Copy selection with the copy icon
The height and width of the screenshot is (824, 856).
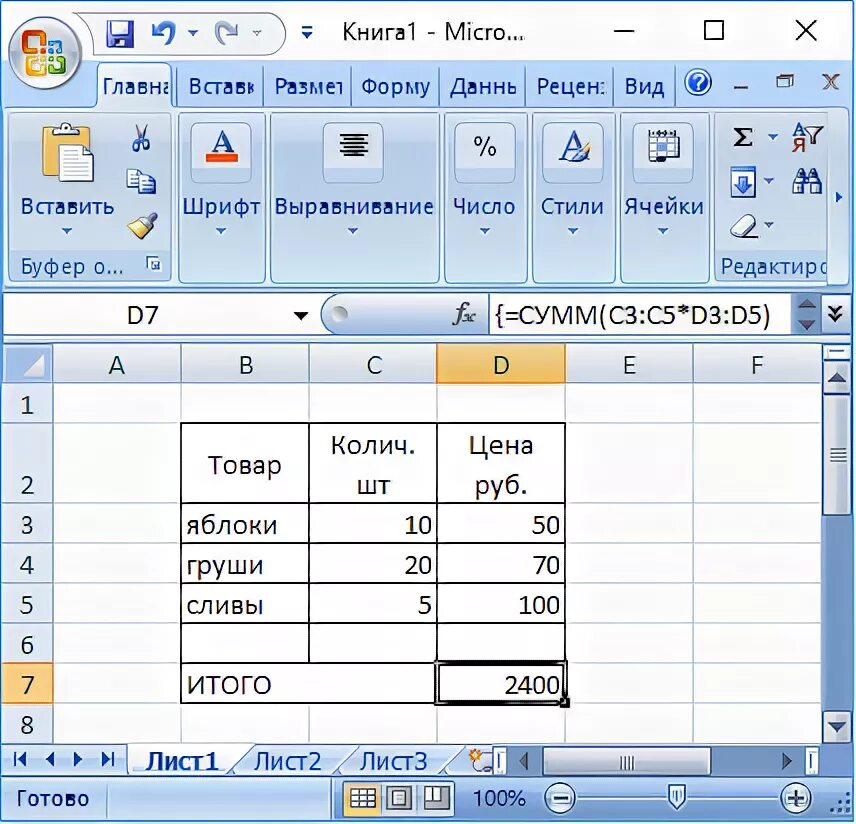click(141, 181)
